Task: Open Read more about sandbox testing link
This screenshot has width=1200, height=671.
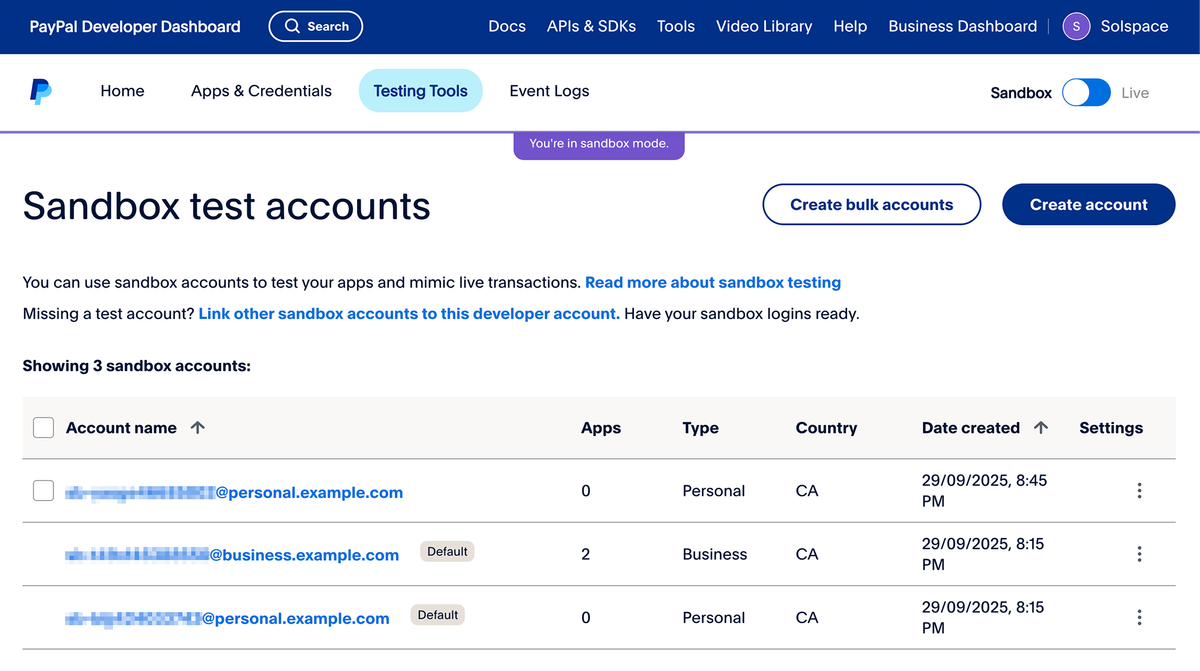Action: point(712,283)
